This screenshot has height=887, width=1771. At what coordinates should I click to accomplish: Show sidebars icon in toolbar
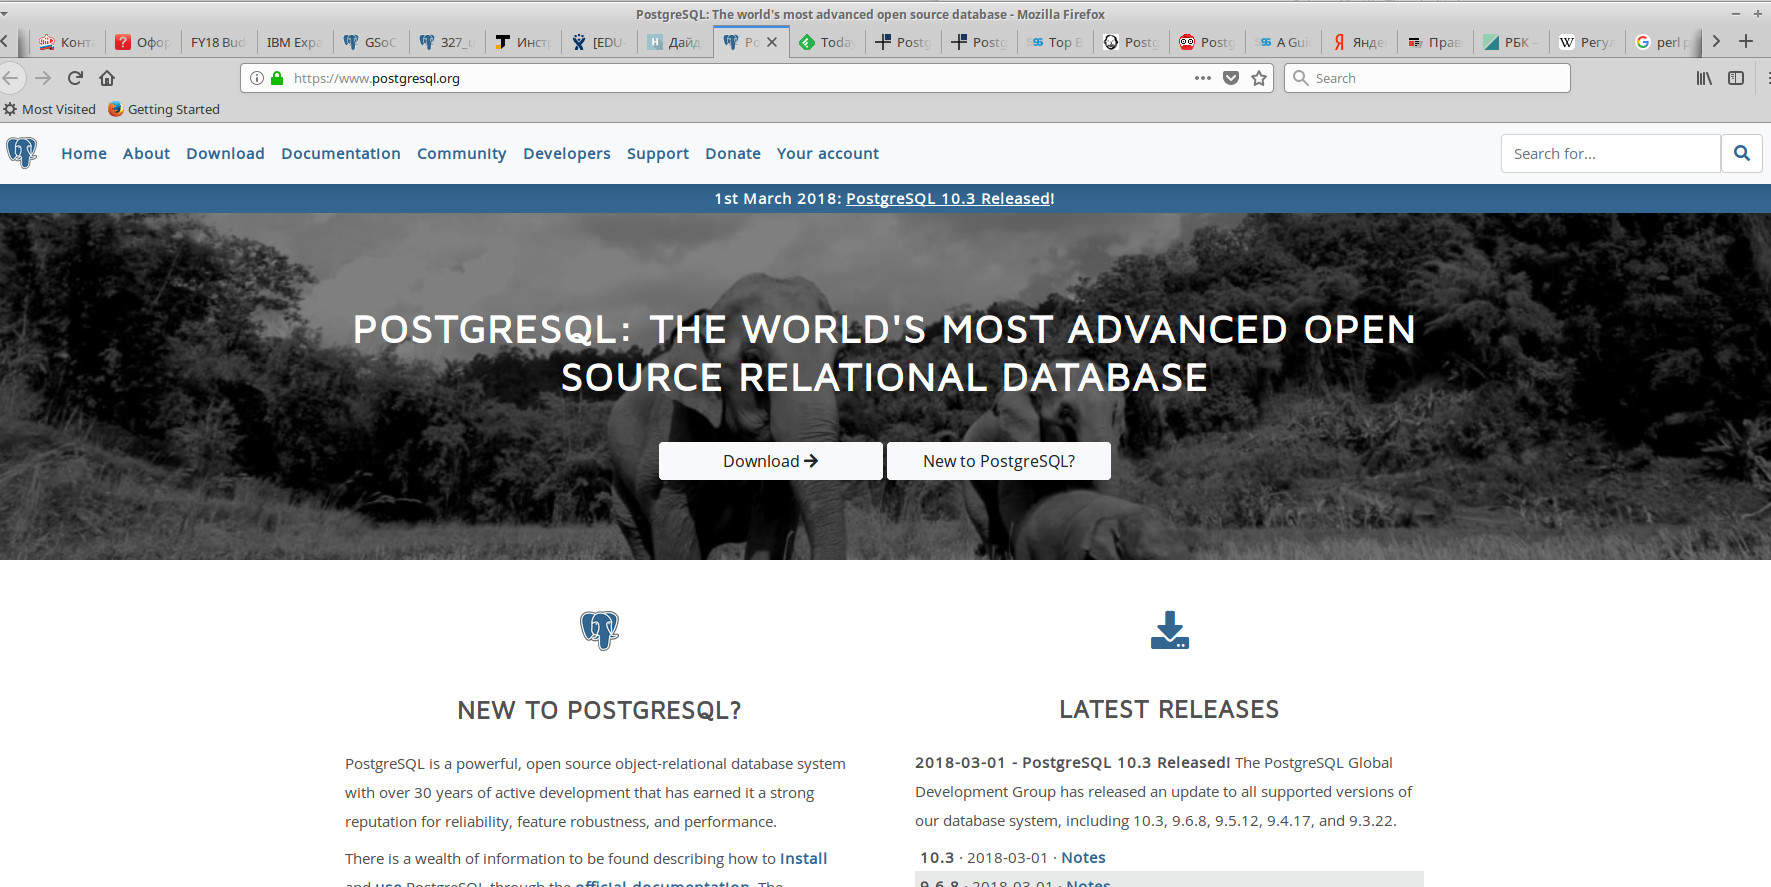tap(1736, 78)
